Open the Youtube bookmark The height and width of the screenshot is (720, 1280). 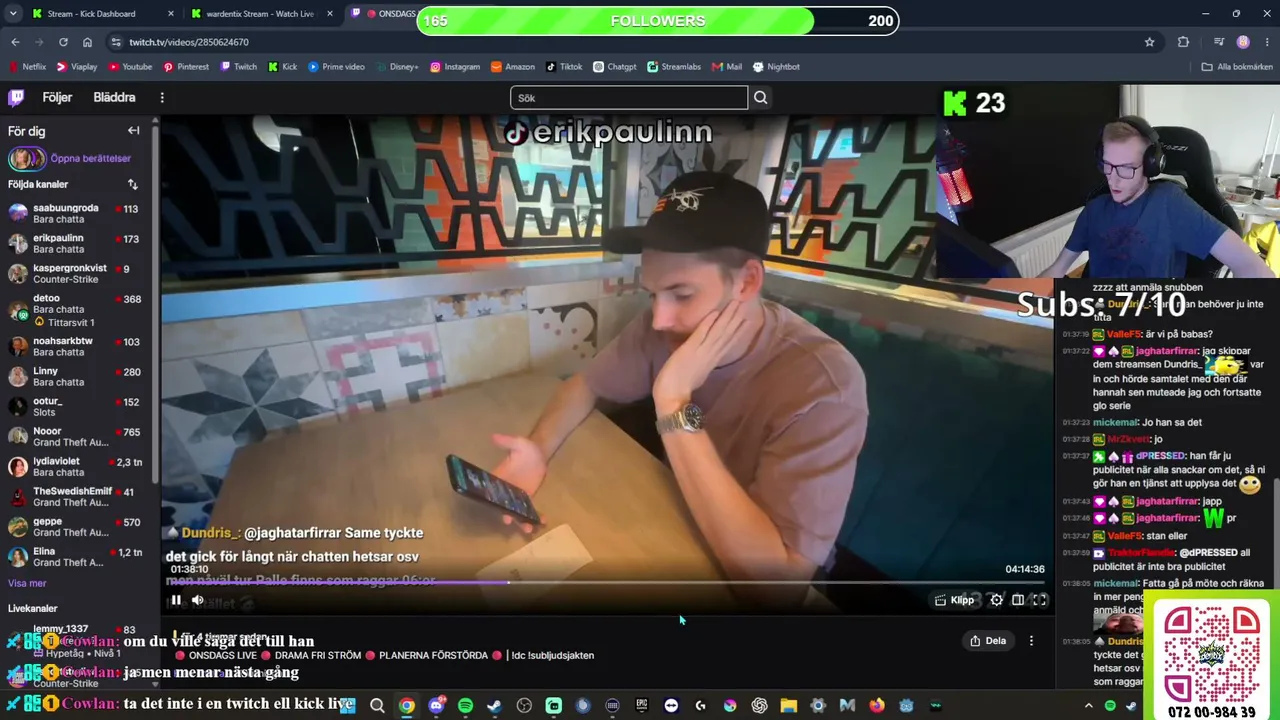[x=130, y=67]
